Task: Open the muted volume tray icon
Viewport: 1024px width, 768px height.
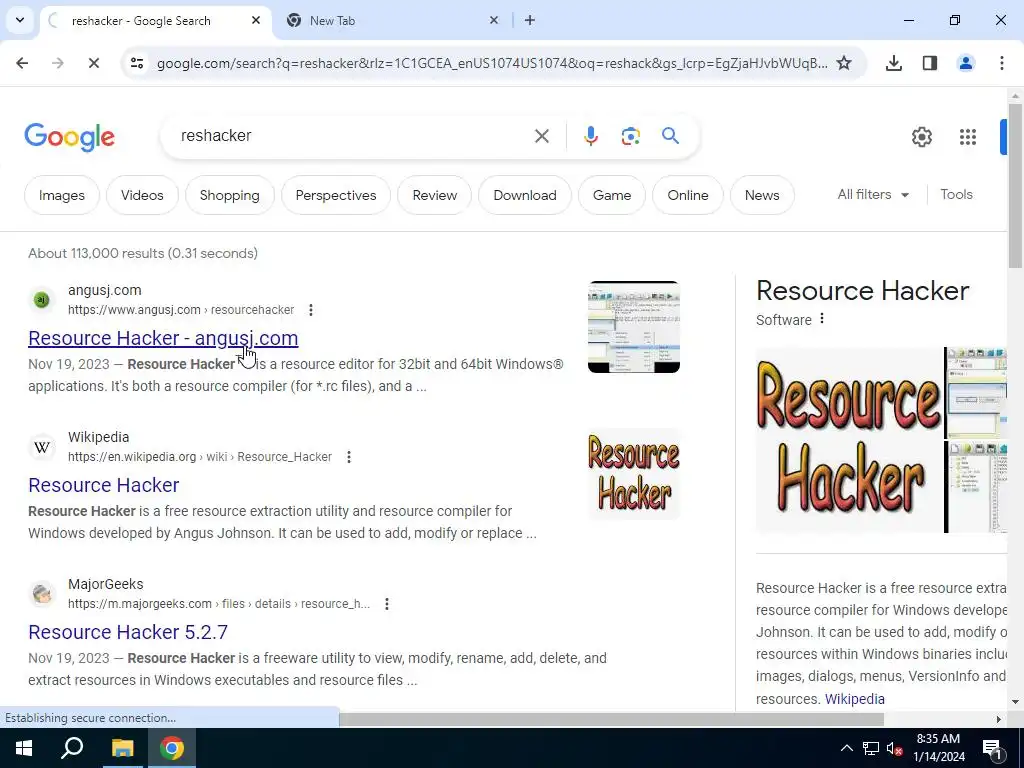Action: click(x=895, y=748)
